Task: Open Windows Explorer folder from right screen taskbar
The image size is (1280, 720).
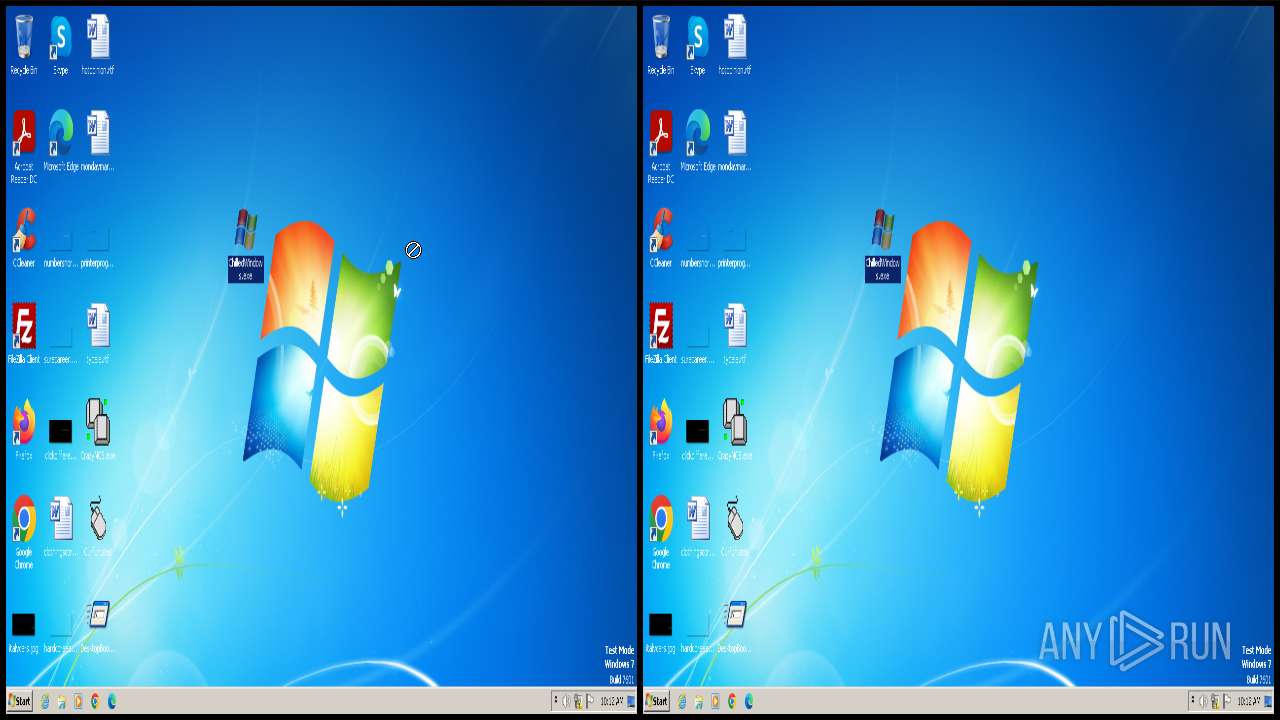Action: pos(698,701)
